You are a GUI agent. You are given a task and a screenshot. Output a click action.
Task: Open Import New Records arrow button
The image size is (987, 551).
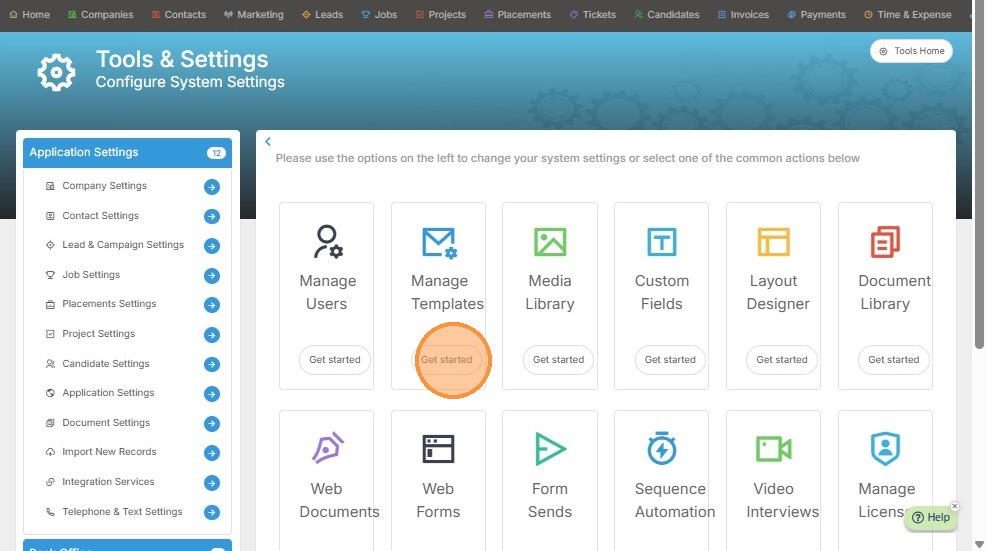[x=212, y=453]
